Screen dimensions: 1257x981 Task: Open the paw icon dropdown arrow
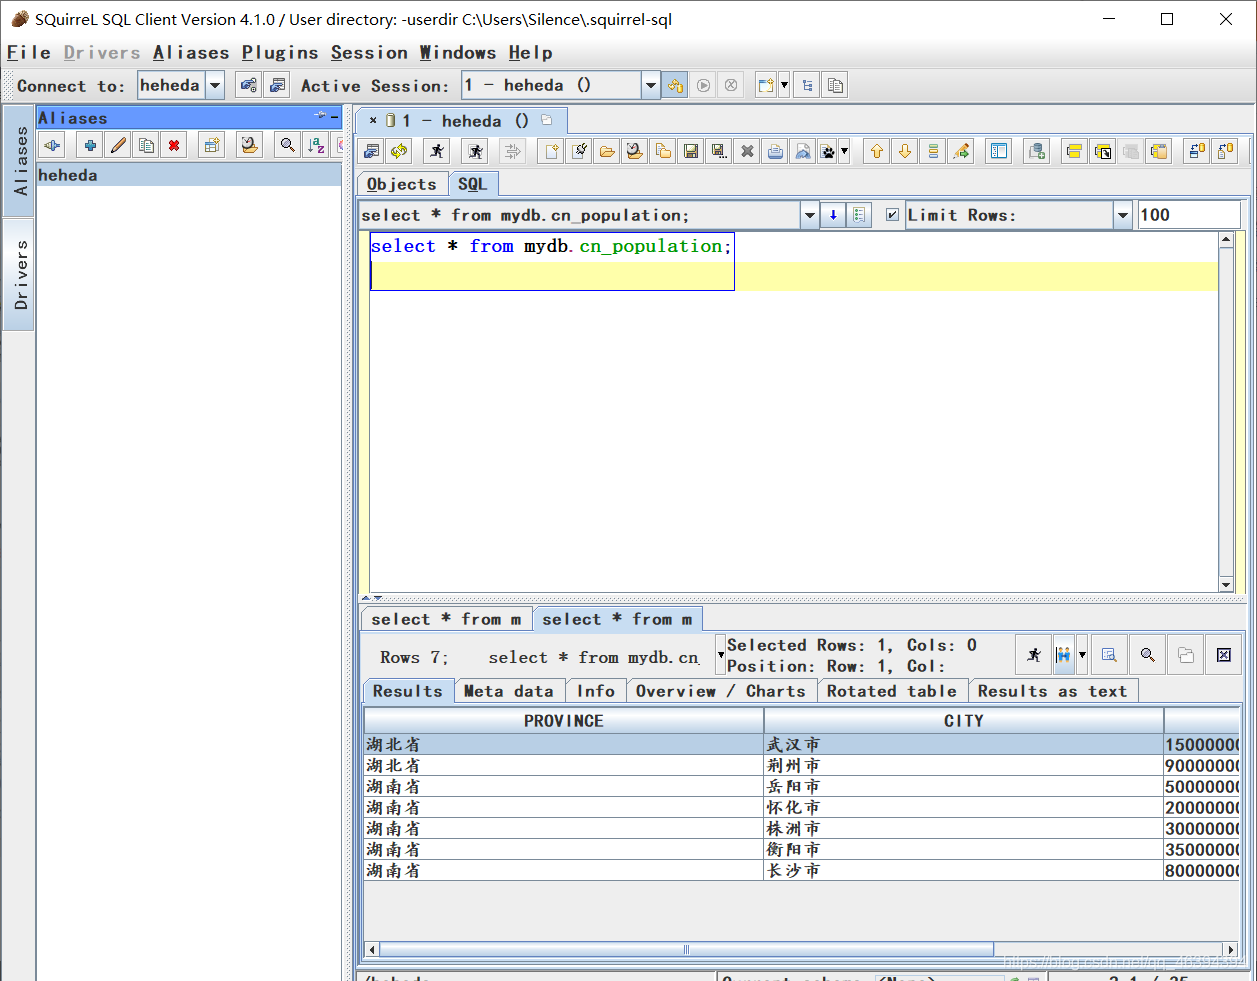(x=844, y=151)
